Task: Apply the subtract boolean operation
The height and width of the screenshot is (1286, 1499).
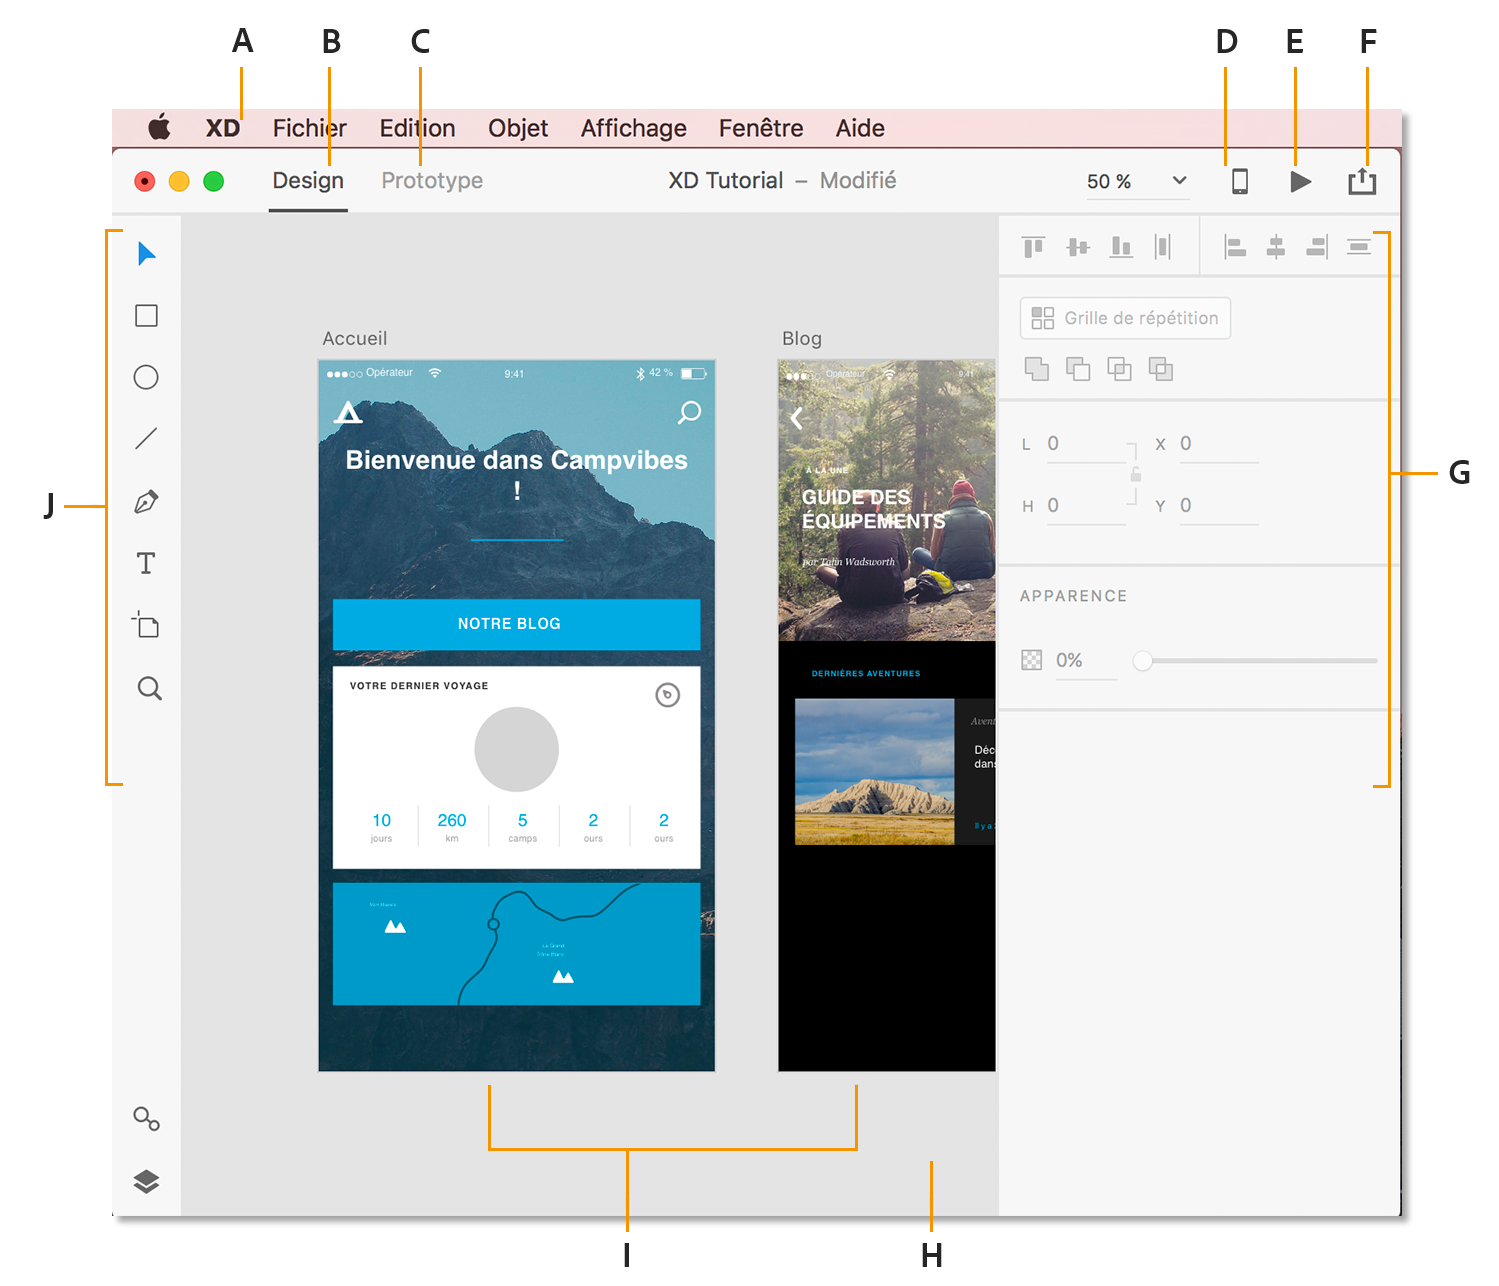Action: click(x=1079, y=368)
